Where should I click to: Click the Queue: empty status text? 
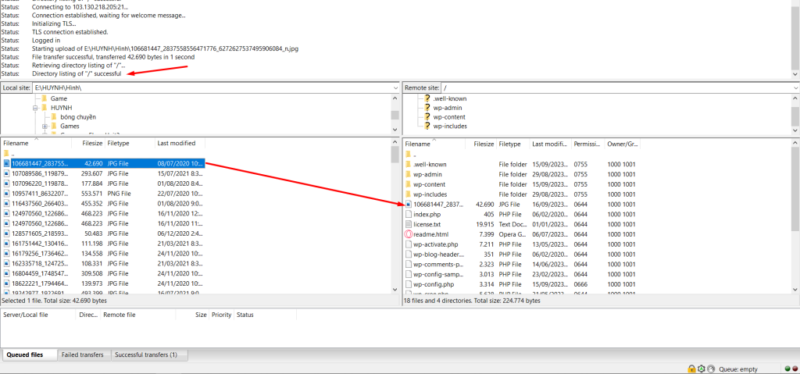coord(738,369)
